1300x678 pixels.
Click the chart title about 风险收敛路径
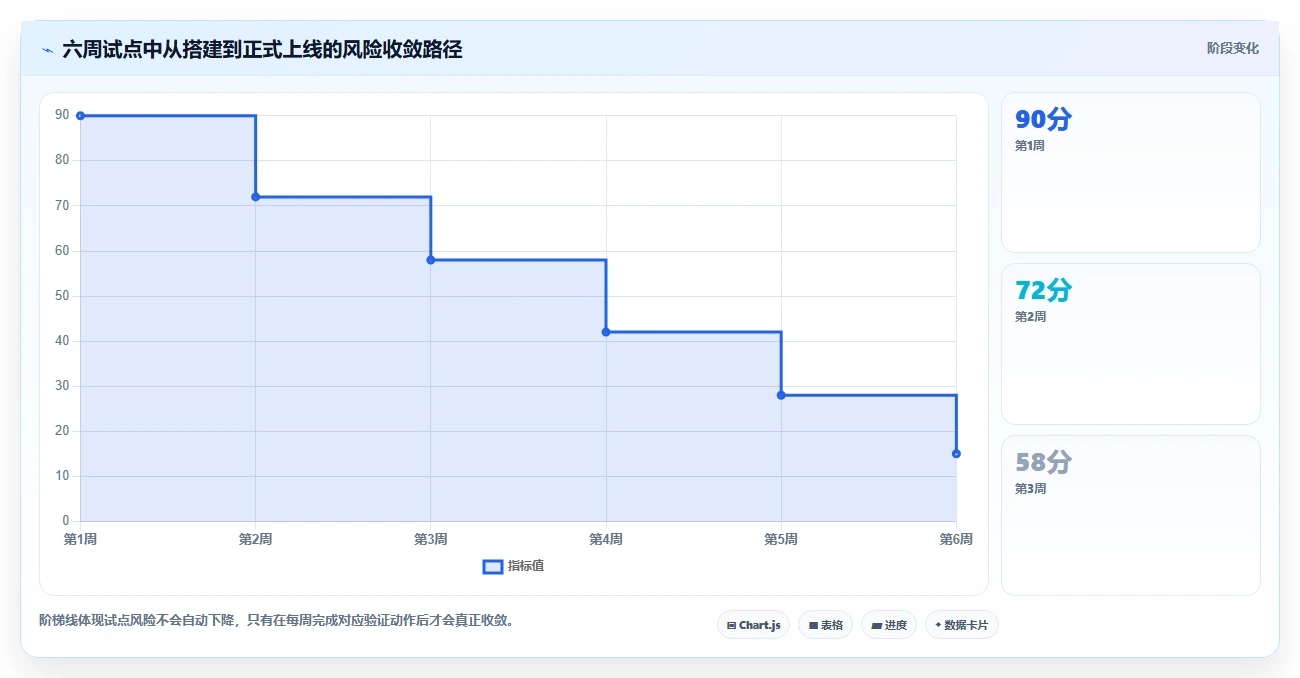tap(262, 50)
